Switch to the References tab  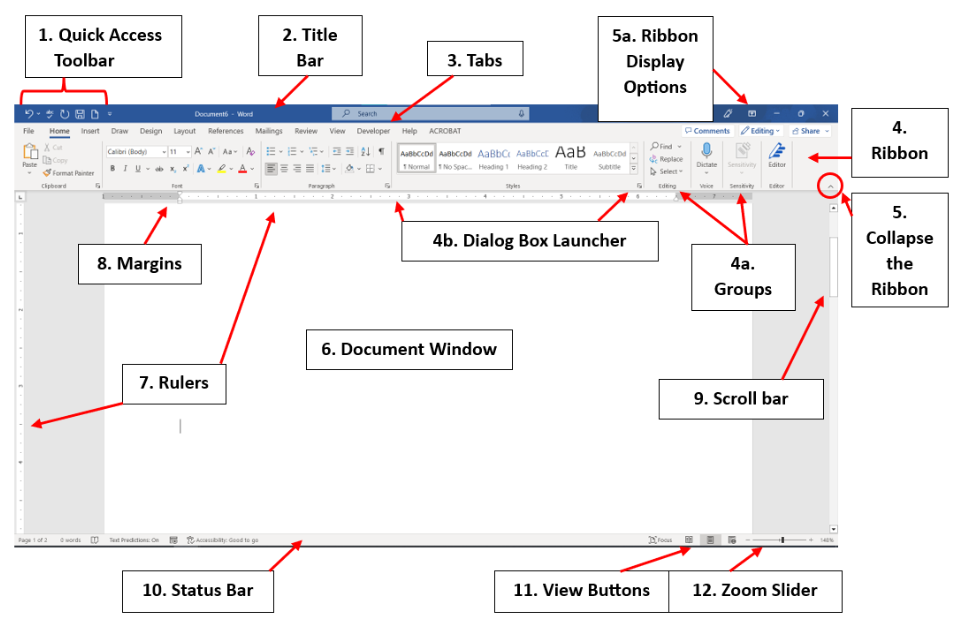point(225,131)
